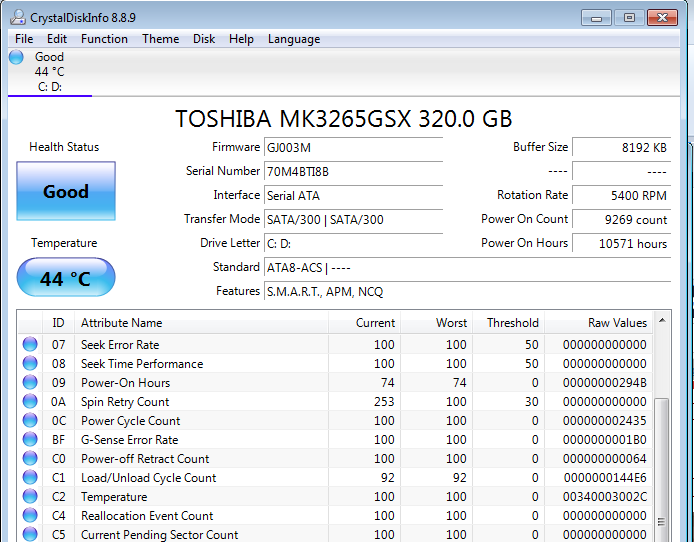
Task: Click the status orb for G-Sense Error Rate
Action: click(30, 440)
